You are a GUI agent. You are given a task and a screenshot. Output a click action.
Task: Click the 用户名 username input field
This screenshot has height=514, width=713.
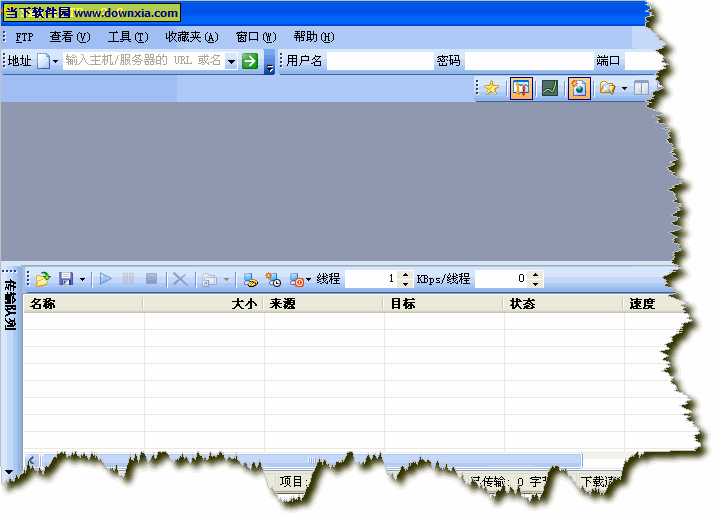click(x=380, y=61)
